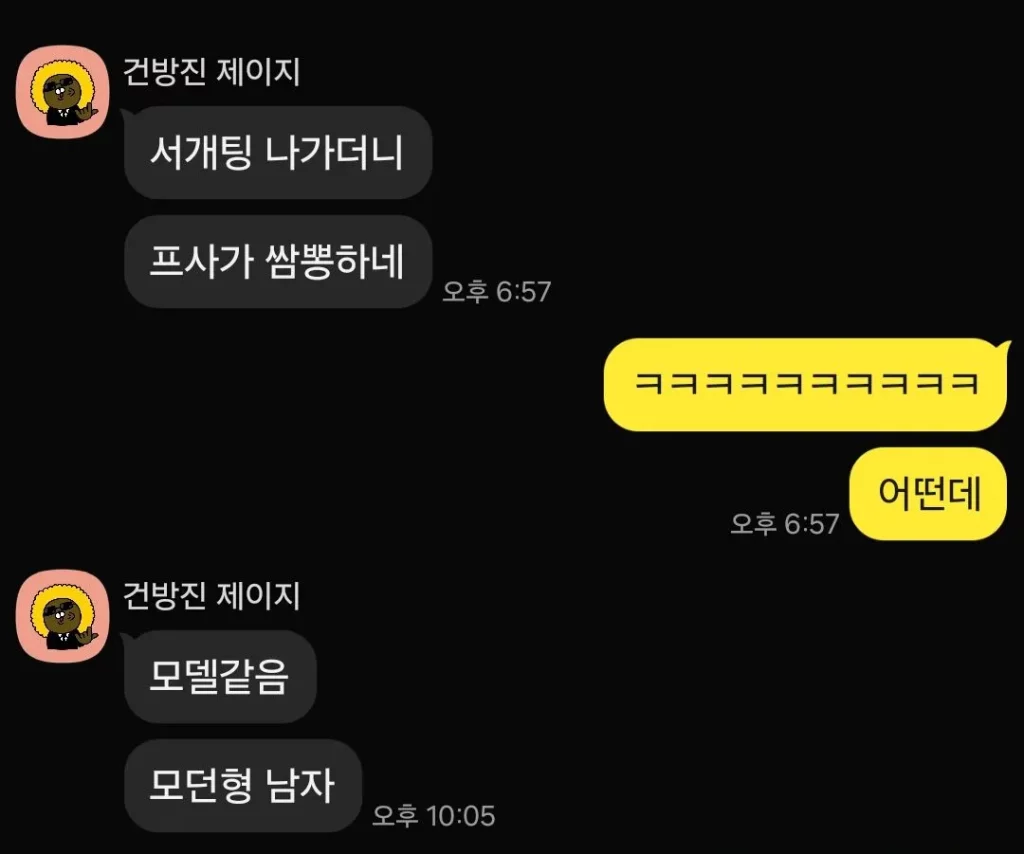Viewport: 1024px width, 854px height.
Task: Click the 오후 6:57 timestamp beside 프사가 쌈뽕하네
Action: [x=497, y=292]
